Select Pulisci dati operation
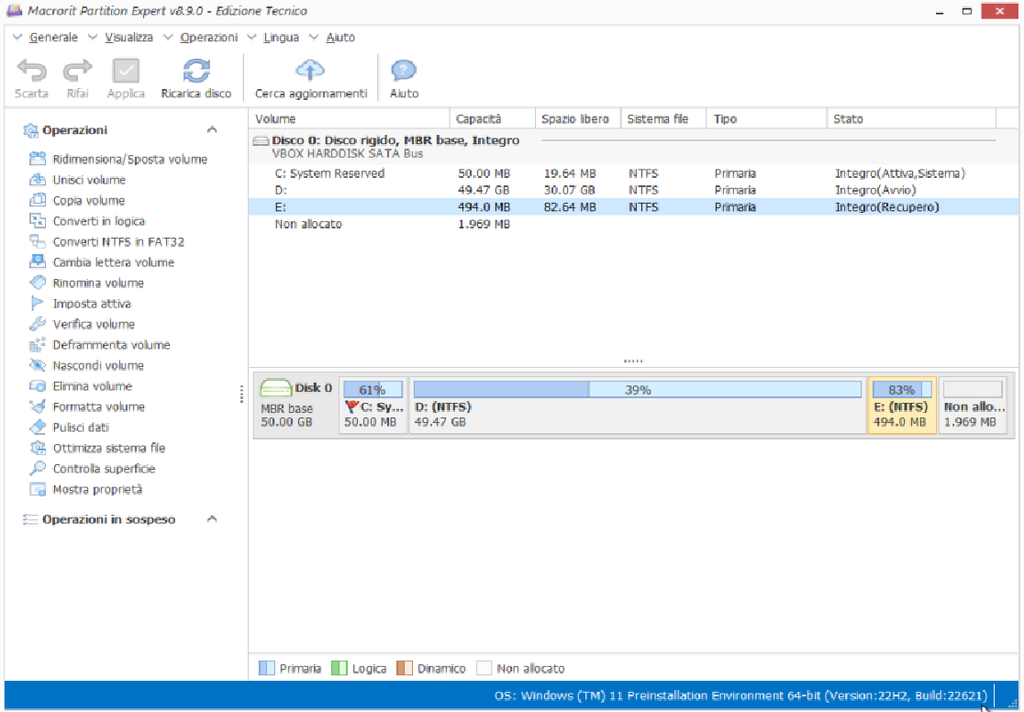Viewport: 1024px width, 712px height. 69,427
